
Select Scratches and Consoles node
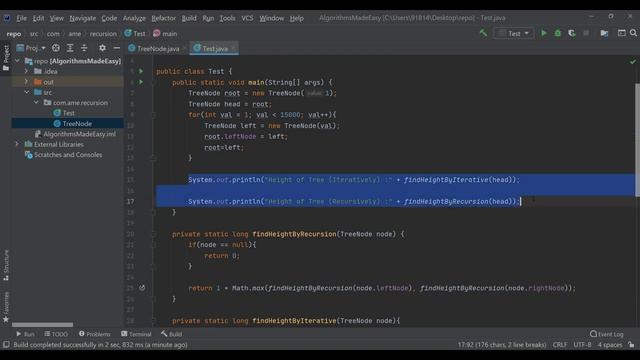click(63, 155)
